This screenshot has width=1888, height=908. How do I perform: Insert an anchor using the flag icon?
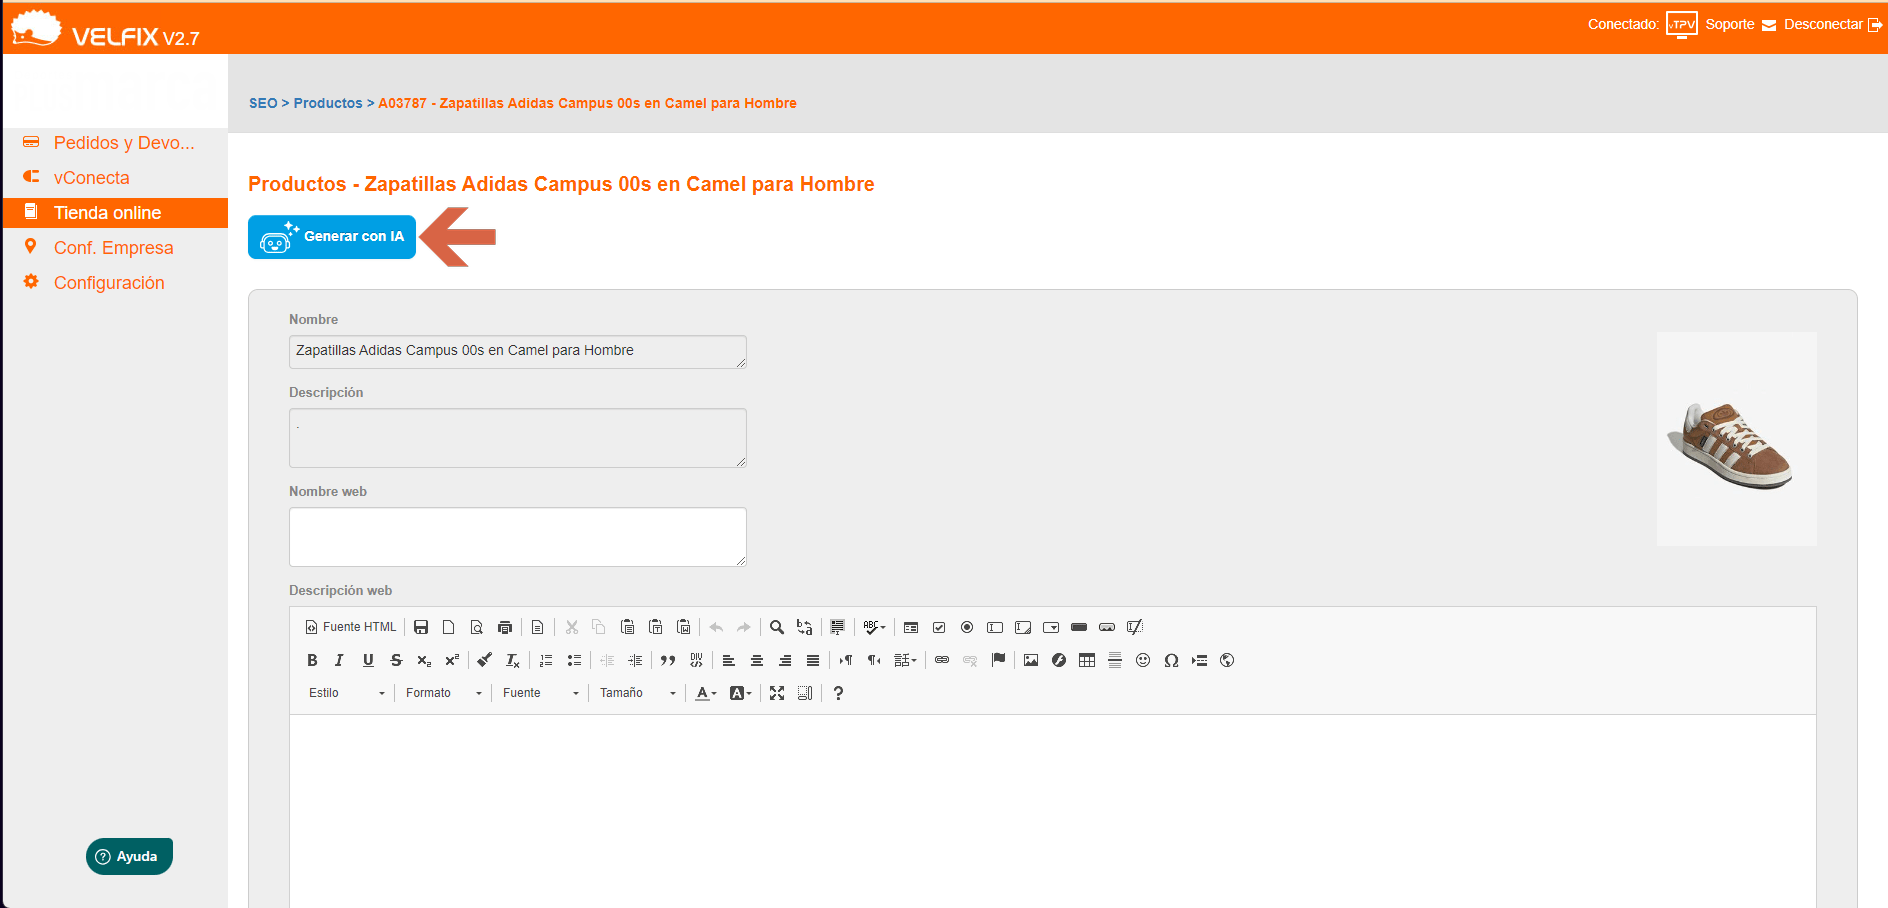click(x=998, y=660)
